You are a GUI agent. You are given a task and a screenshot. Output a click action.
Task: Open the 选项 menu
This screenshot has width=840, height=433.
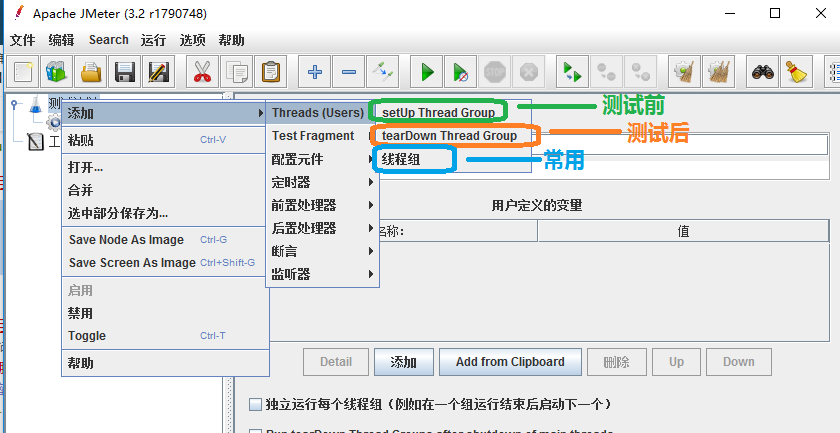(192, 40)
